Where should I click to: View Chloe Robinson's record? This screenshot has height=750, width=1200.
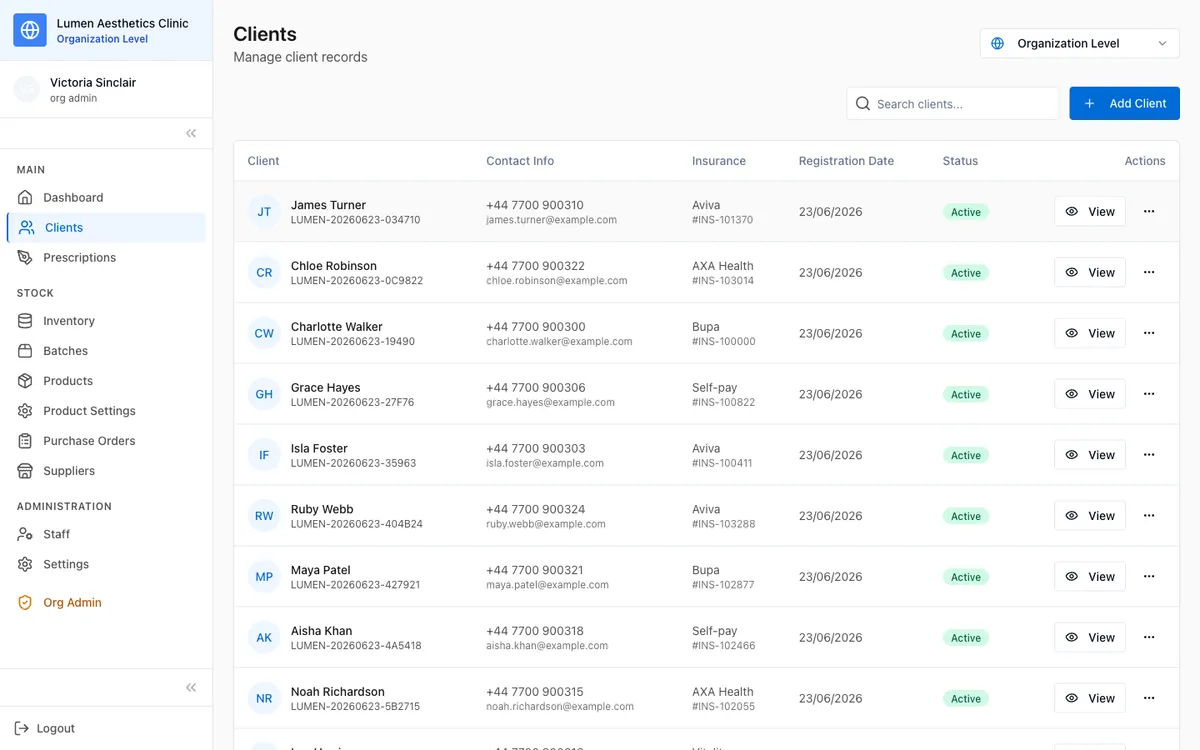[x=1090, y=272]
